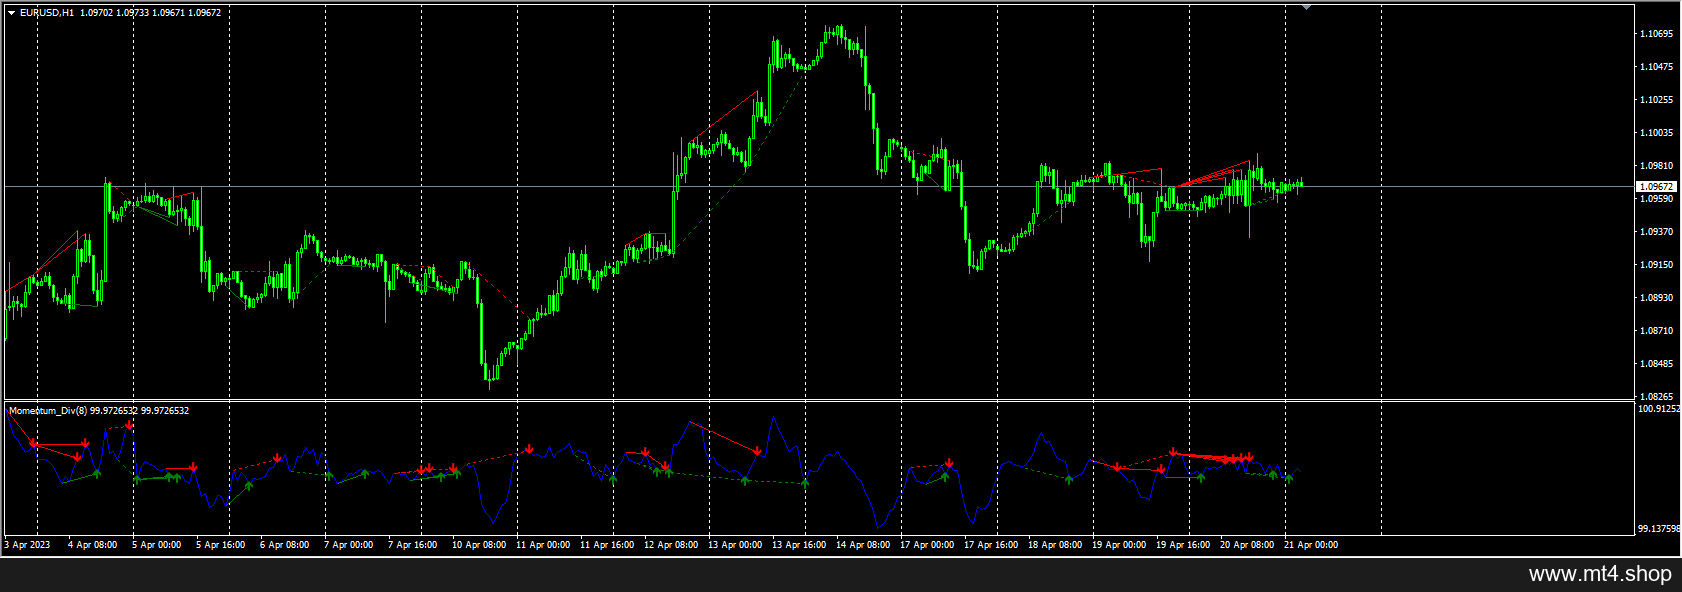Click time axis label 13 Apr 00:00
Image resolution: width=1682 pixels, height=592 pixels.
click(735, 545)
